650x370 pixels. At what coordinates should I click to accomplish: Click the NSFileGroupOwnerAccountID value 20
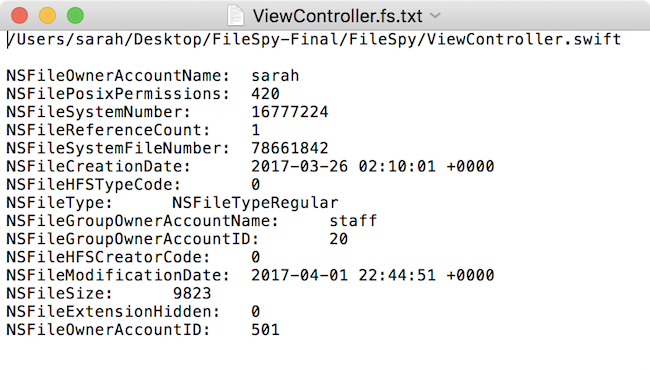click(339, 239)
